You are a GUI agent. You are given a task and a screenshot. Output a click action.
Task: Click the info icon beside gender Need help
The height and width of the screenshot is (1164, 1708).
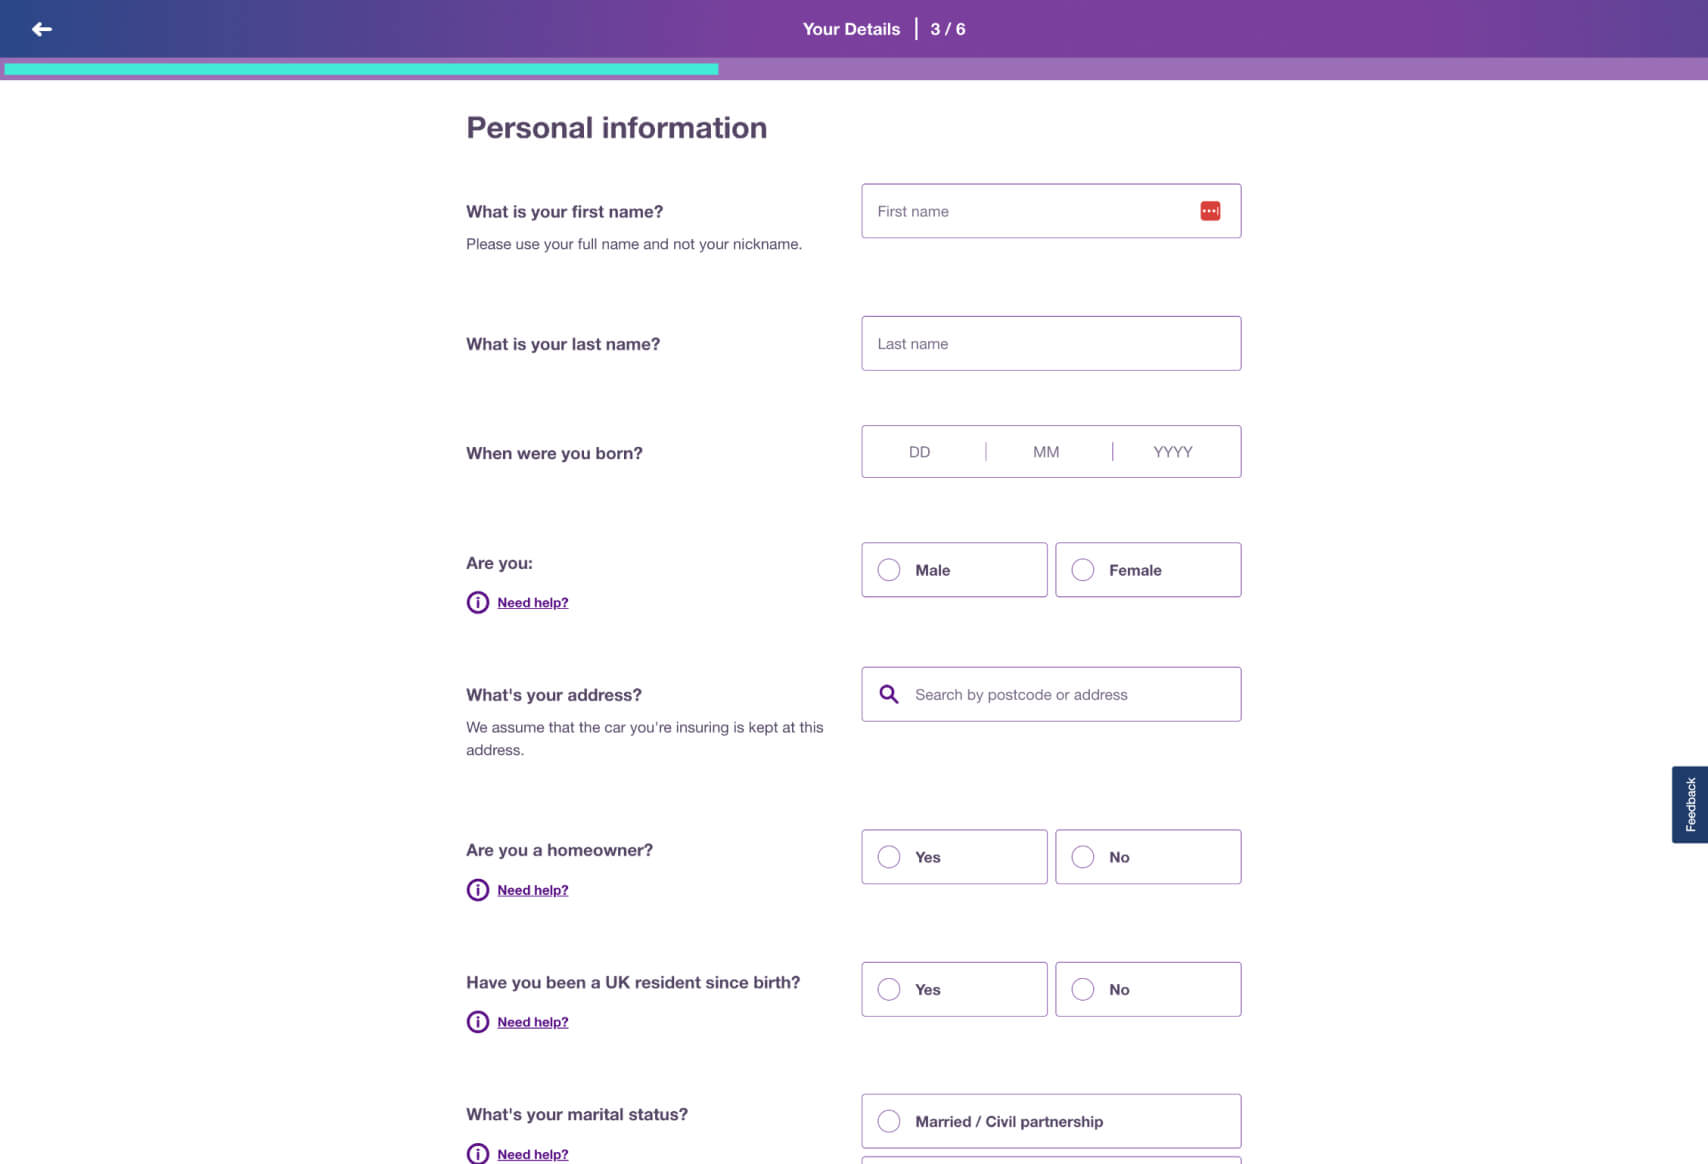pos(478,602)
